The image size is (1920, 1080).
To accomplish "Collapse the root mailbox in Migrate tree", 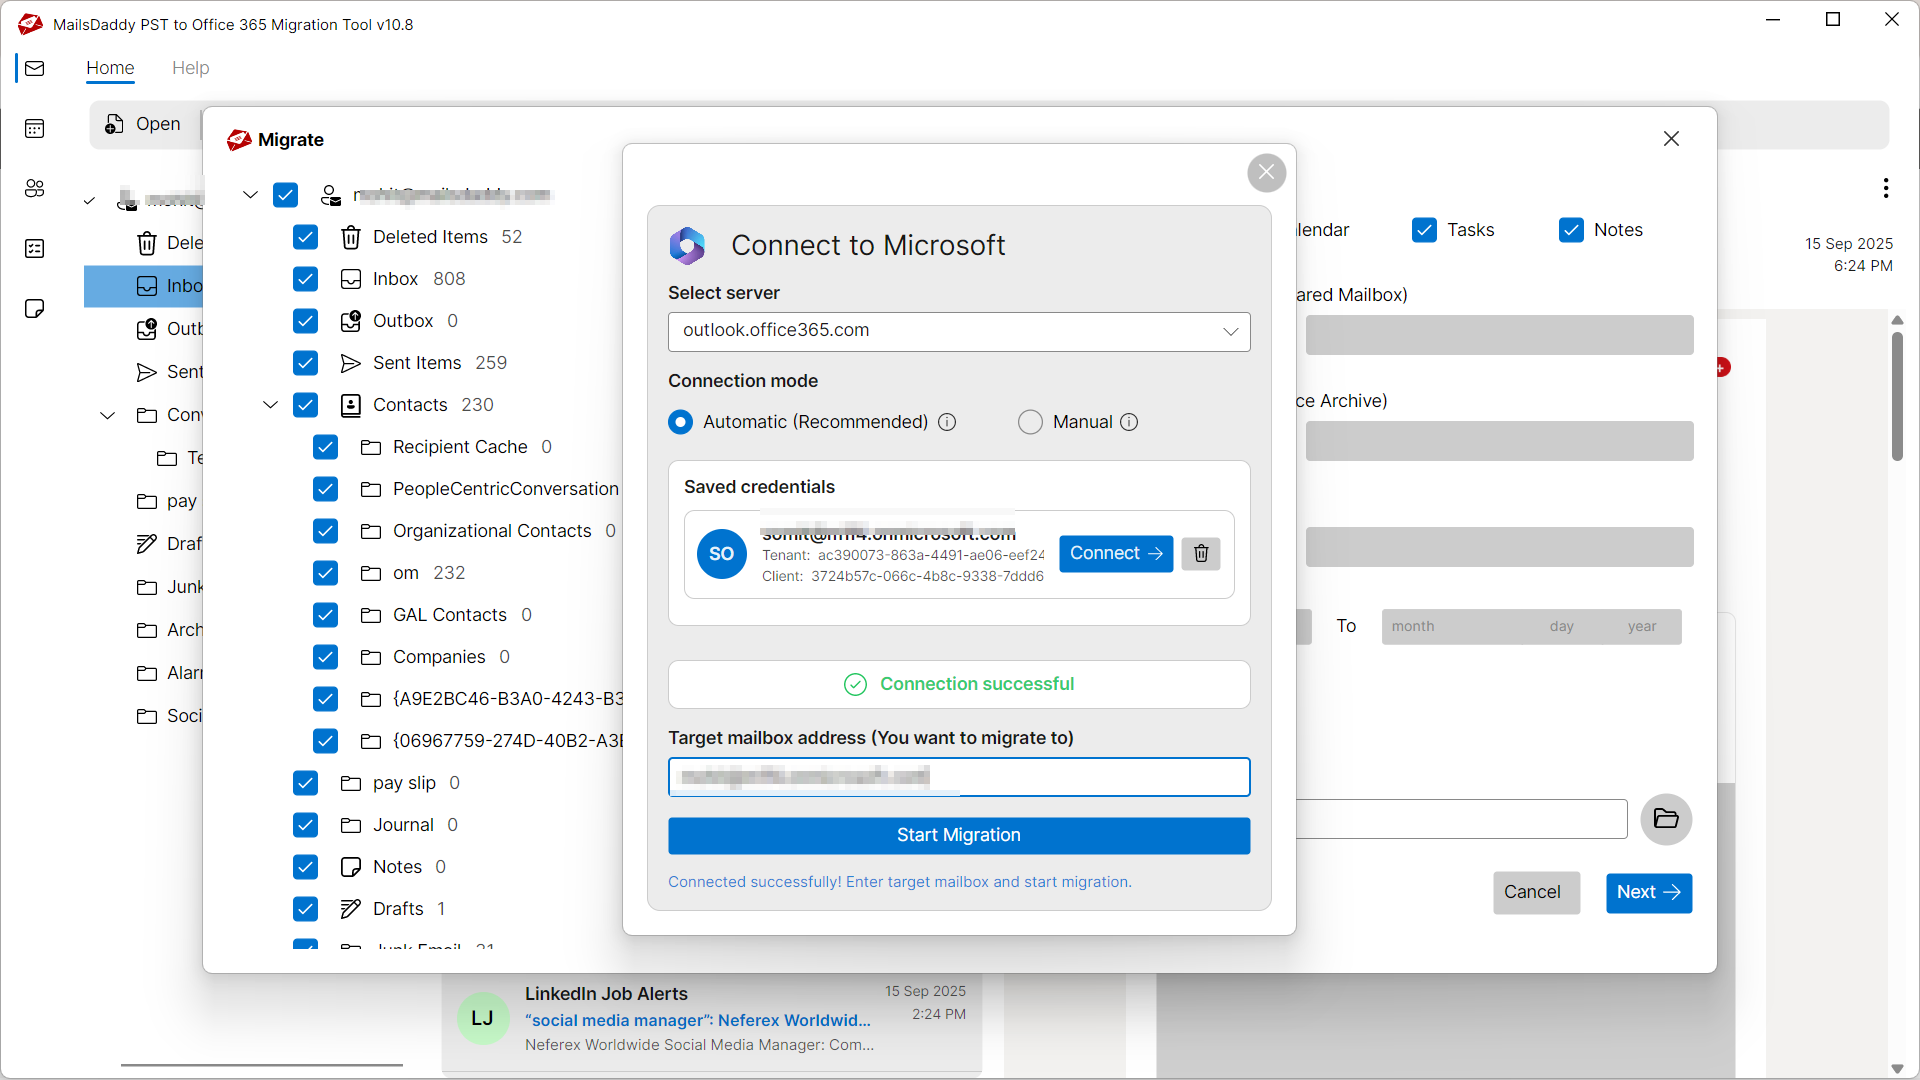I will pos(250,195).
